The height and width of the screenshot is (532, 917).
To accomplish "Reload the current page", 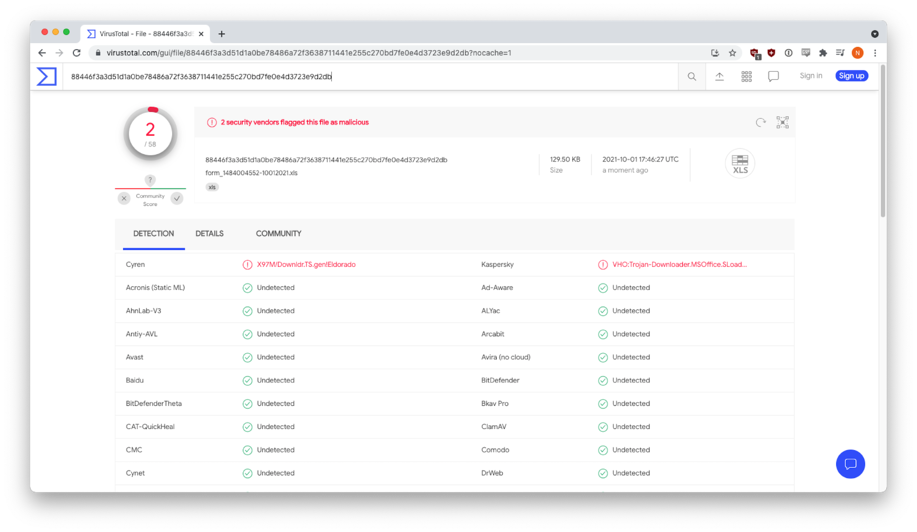I will (77, 53).
